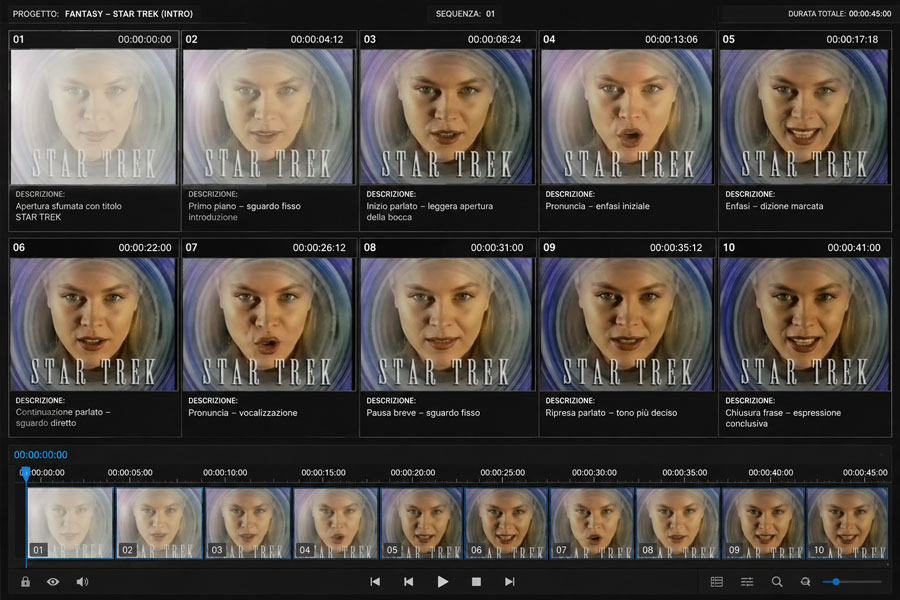Click frame 07 timecode 00:00:26:12
Viewport: 900px width, 600px height.
pos(319,247)
